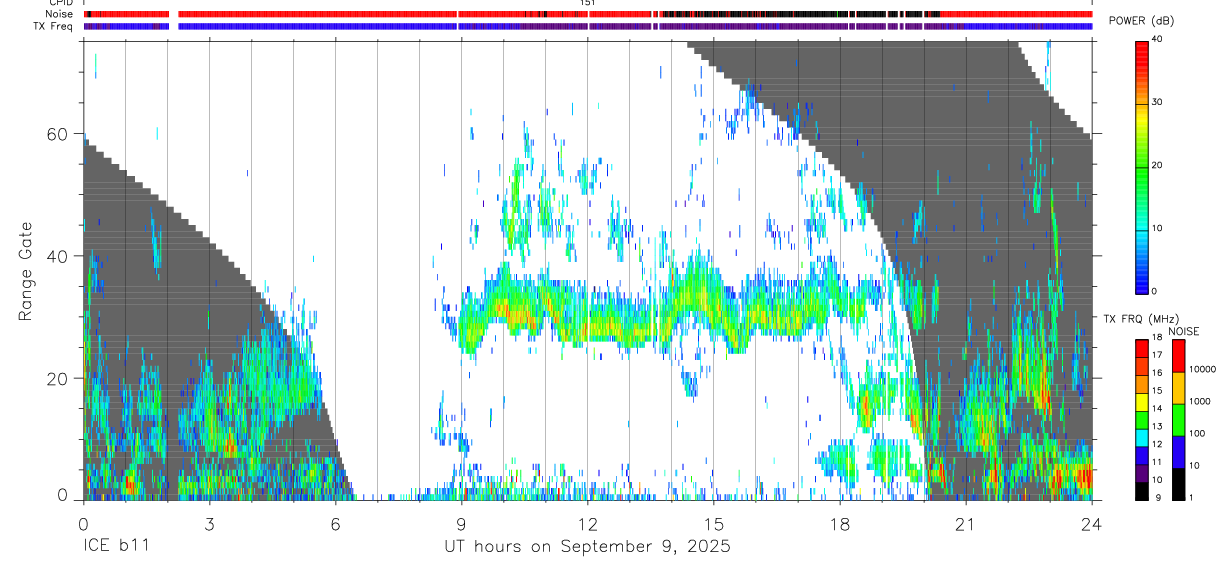The image size is (1228, 567).
Task: Click hour tick '21' on the time axis
Action: pos(966,523)
